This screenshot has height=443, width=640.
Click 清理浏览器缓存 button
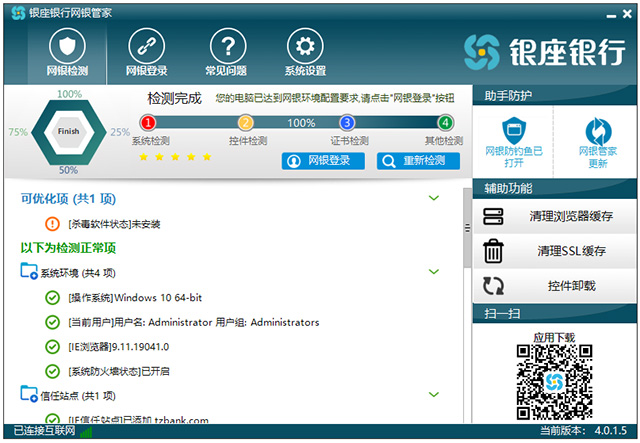click(555, 216)
